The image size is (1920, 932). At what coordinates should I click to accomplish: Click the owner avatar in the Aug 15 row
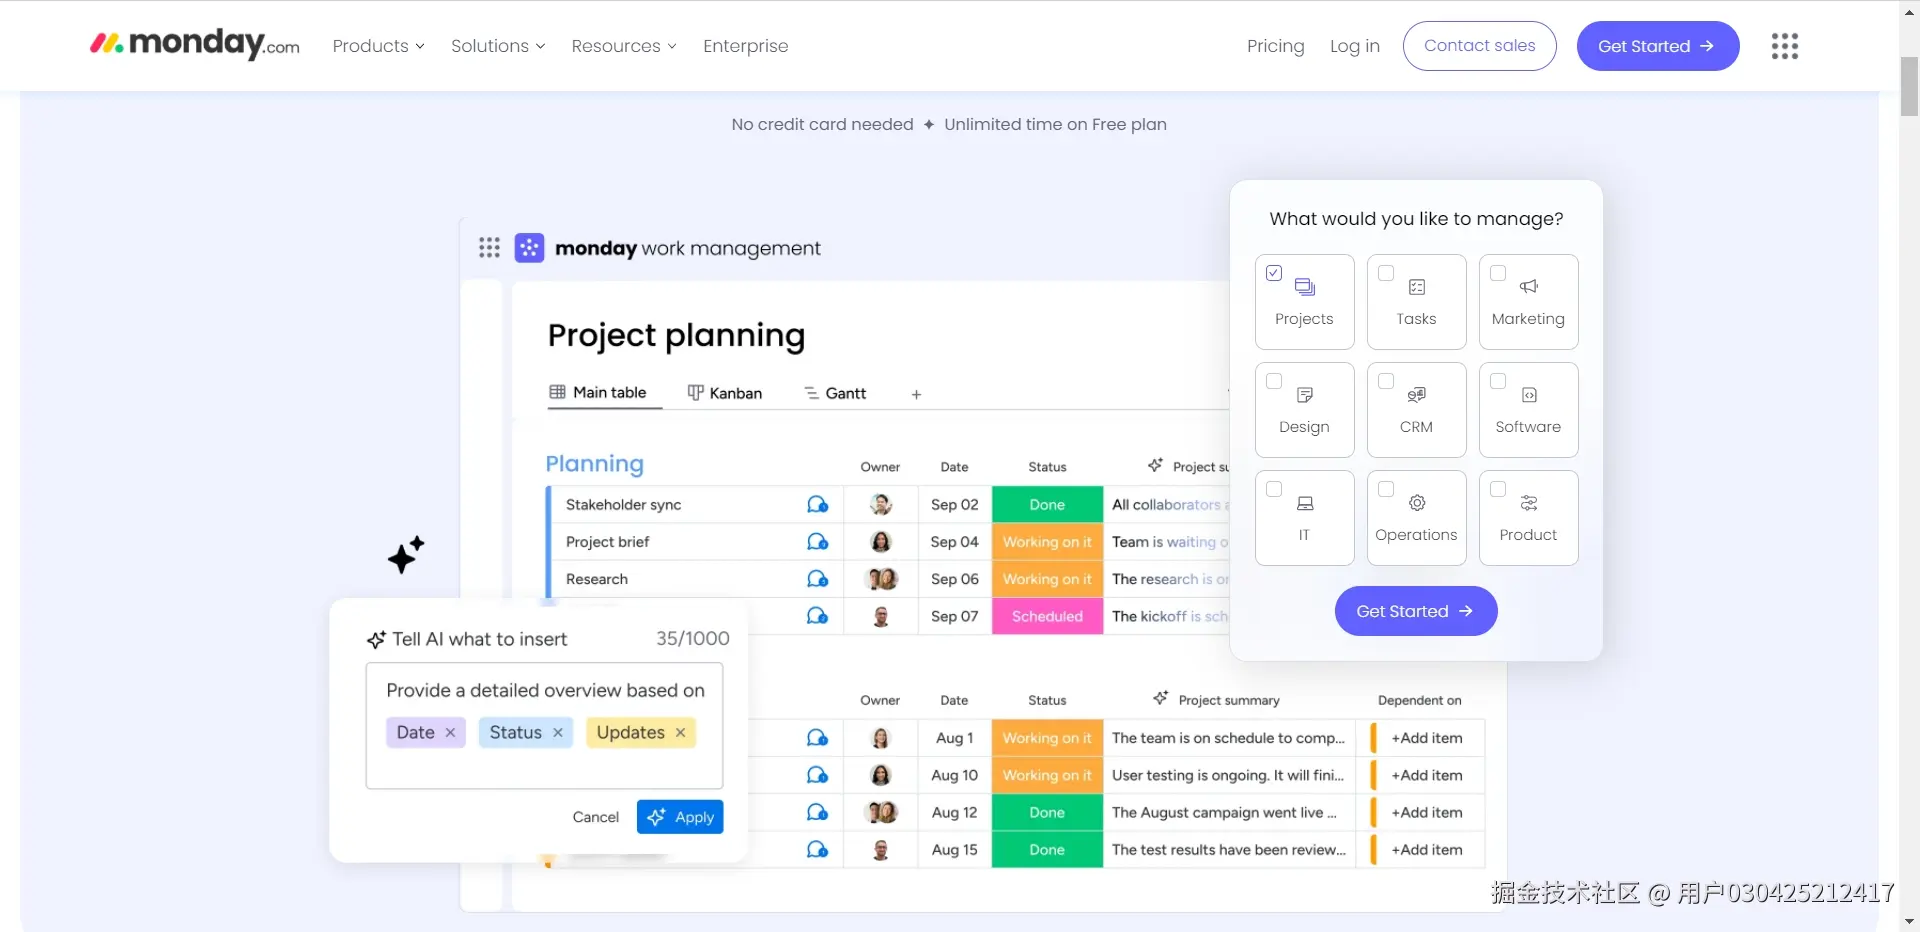coord(881,849)
